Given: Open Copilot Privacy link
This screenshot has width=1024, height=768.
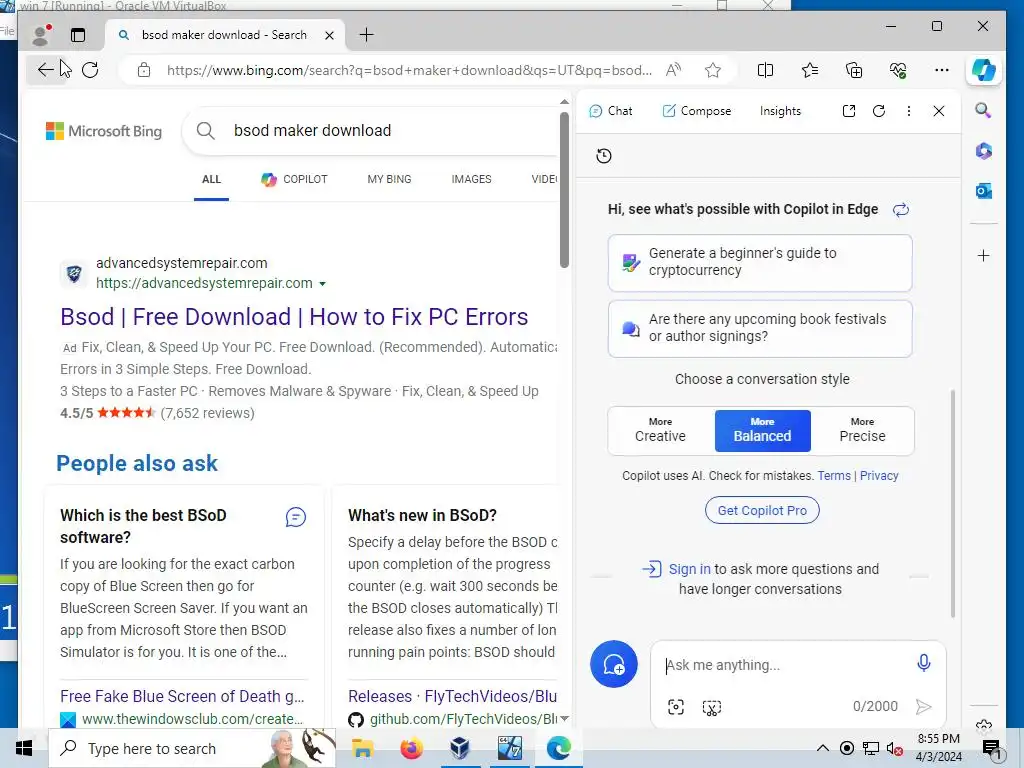Looking at the screenshot, I should pyautogui.click(x=879, y=475).
